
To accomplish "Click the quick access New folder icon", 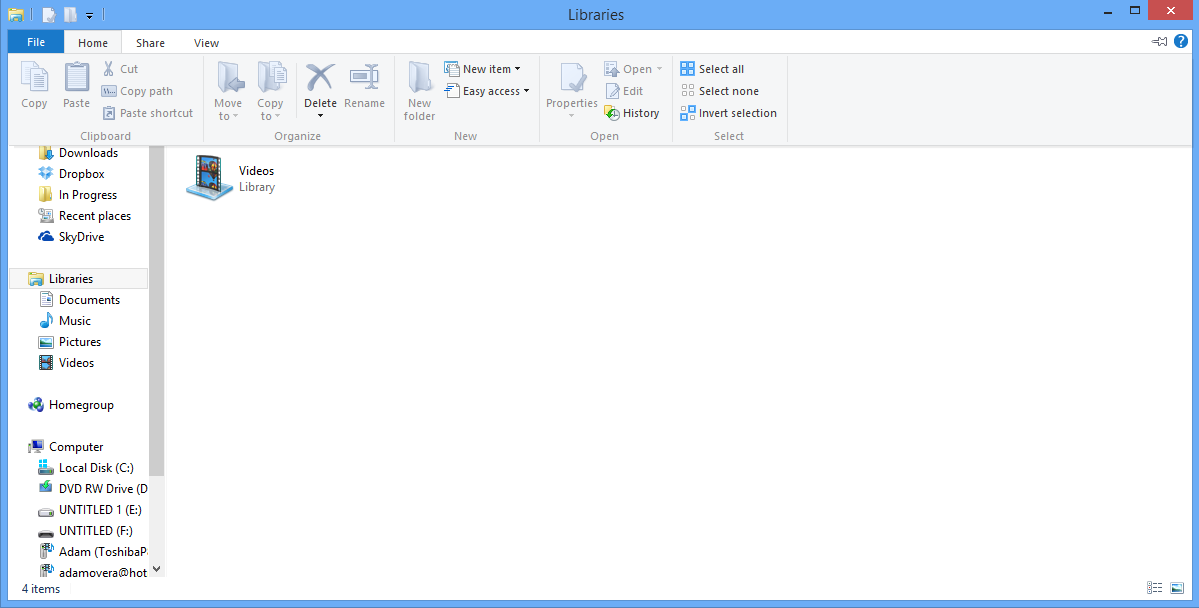I will (70, 15).
